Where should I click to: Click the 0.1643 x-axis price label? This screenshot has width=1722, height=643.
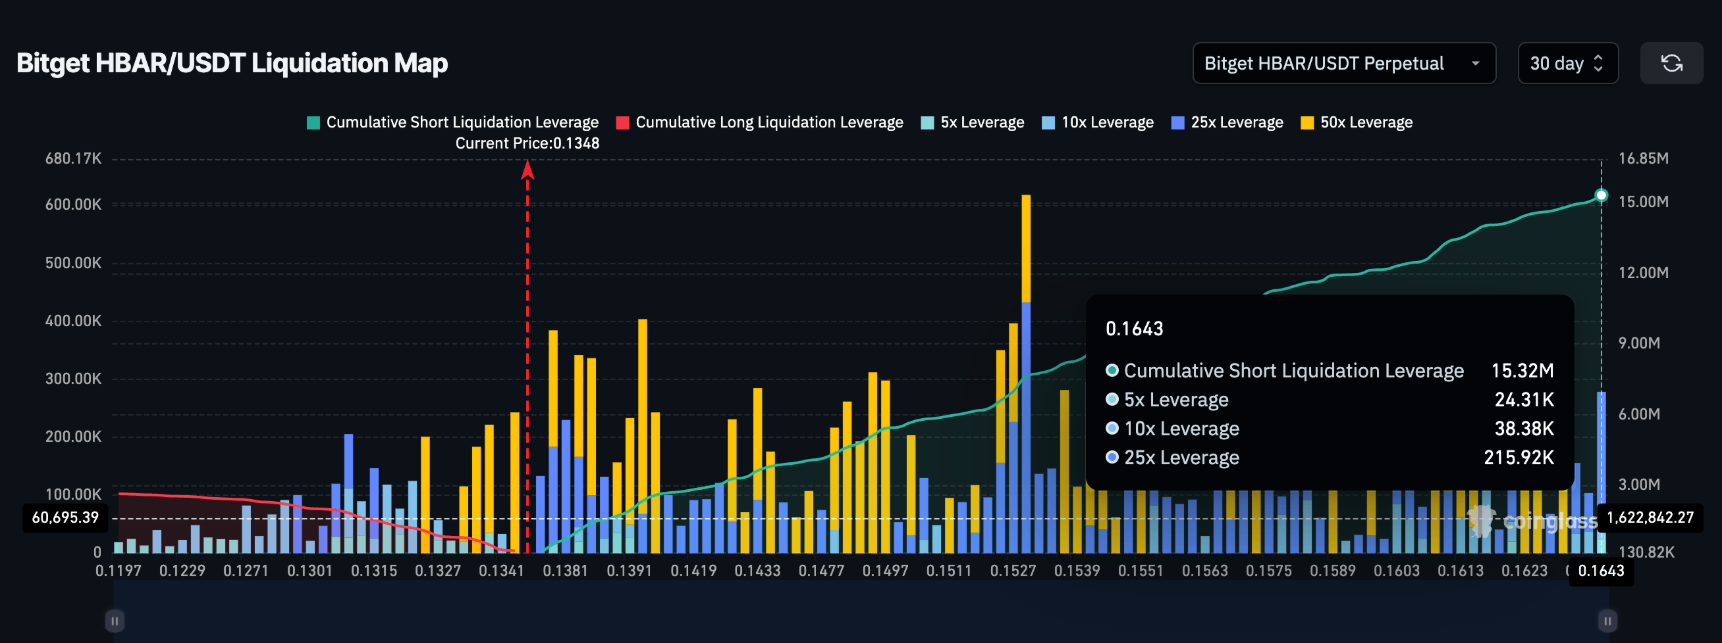pyautogui.click(x=1600, y=571)
